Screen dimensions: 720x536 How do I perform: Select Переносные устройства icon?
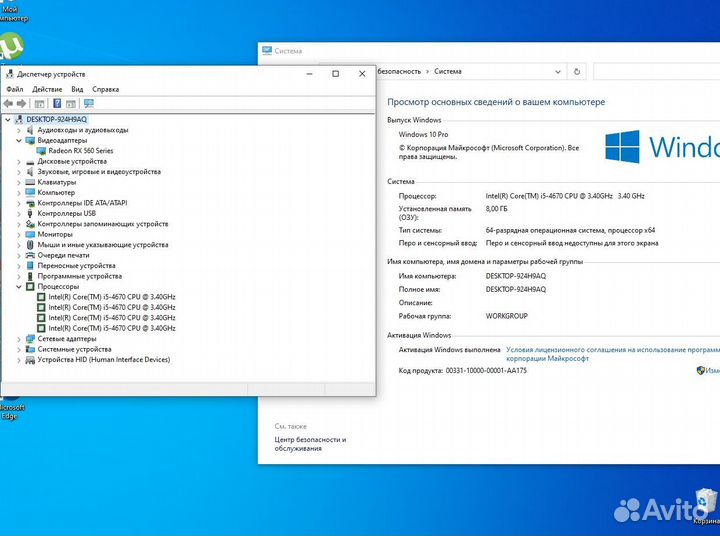coord(30,265)
